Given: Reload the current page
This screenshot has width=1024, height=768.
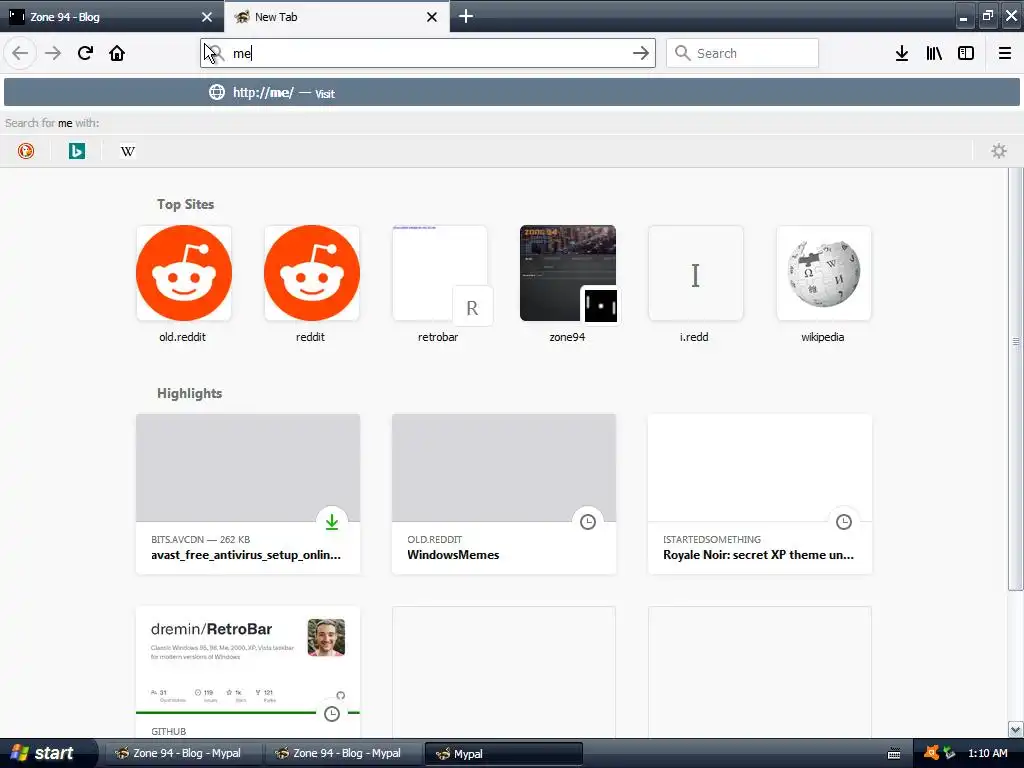Looking at the screenshot, I should 85,53.
